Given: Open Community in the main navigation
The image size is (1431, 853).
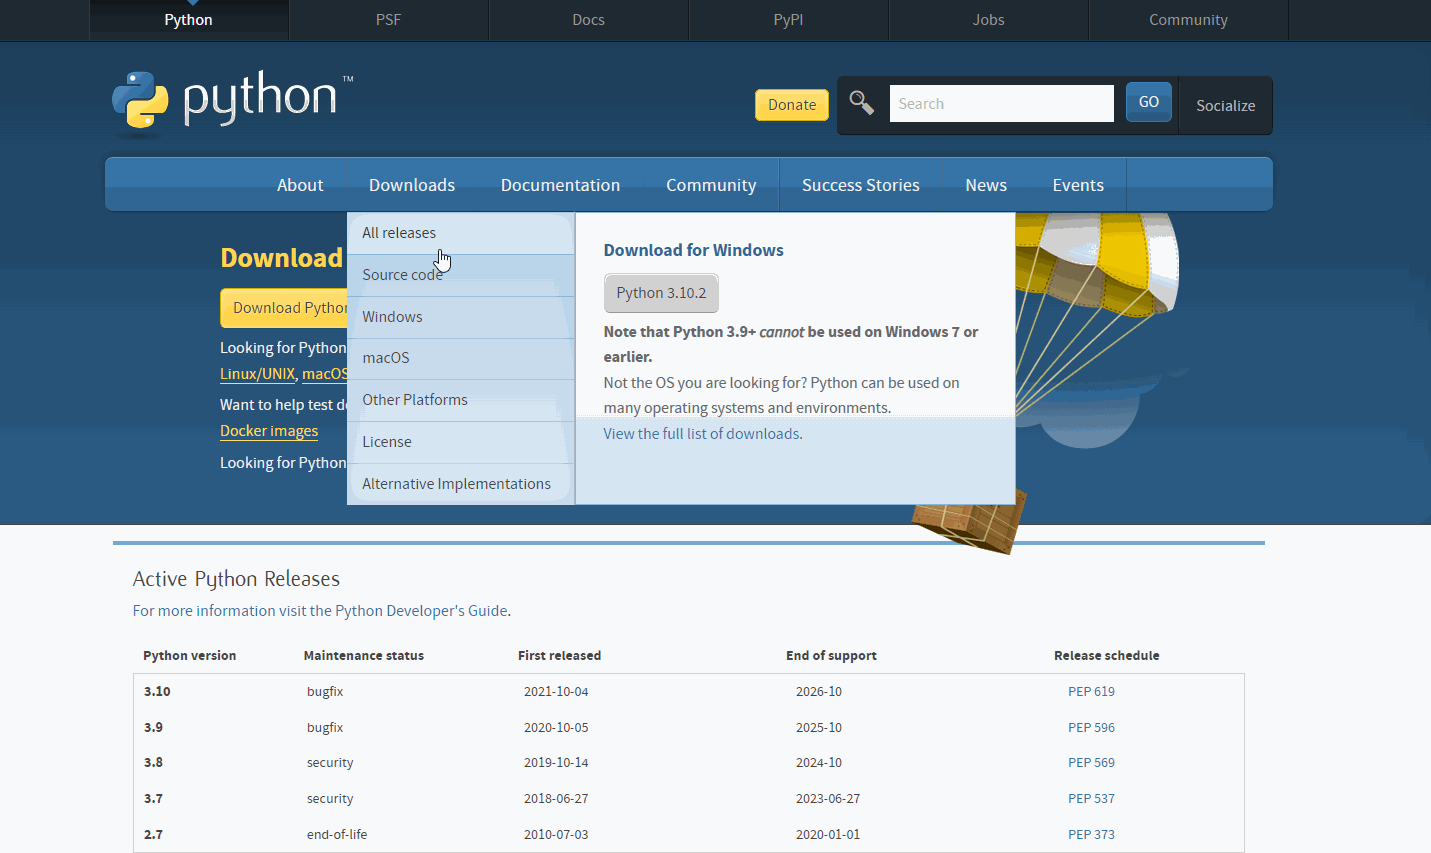Looking at the screenshot, I should click(711, 185).
